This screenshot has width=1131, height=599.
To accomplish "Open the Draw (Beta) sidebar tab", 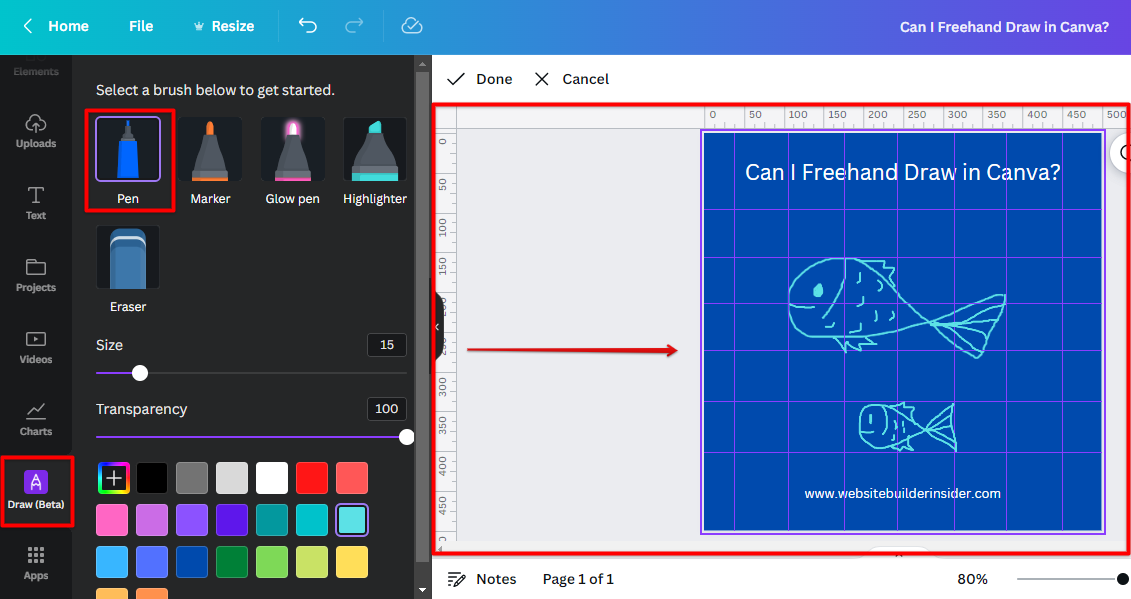I will point(36,490).
